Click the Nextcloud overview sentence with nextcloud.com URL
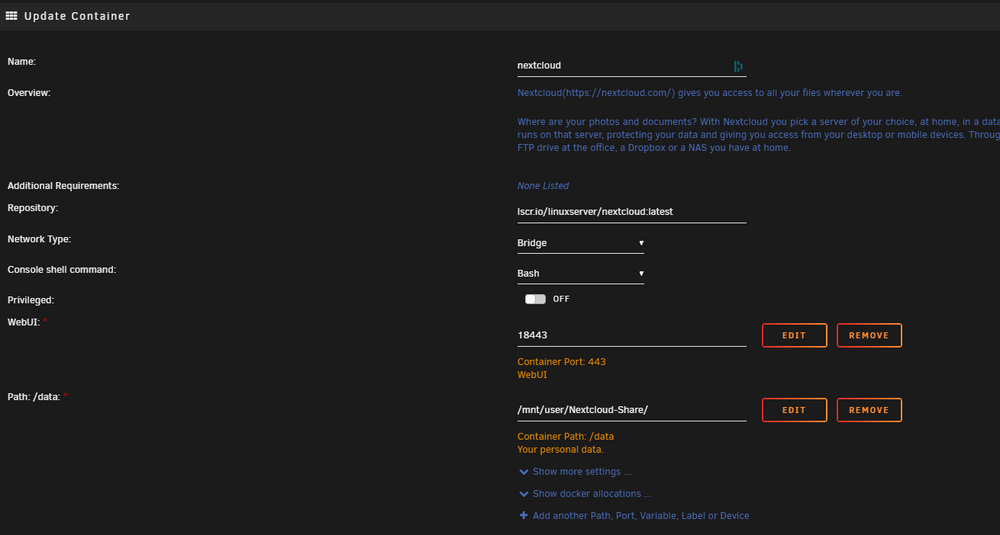This screenshot has width=1000, height=535. click(x=710, y=93)
